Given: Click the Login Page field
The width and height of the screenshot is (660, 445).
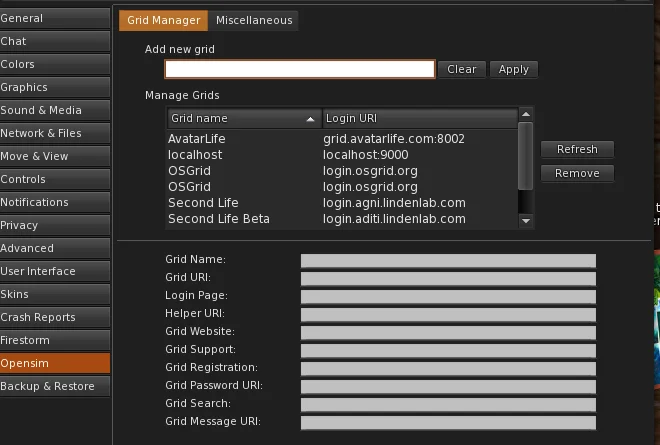Looking at the screenshot, I should point(448,296).
